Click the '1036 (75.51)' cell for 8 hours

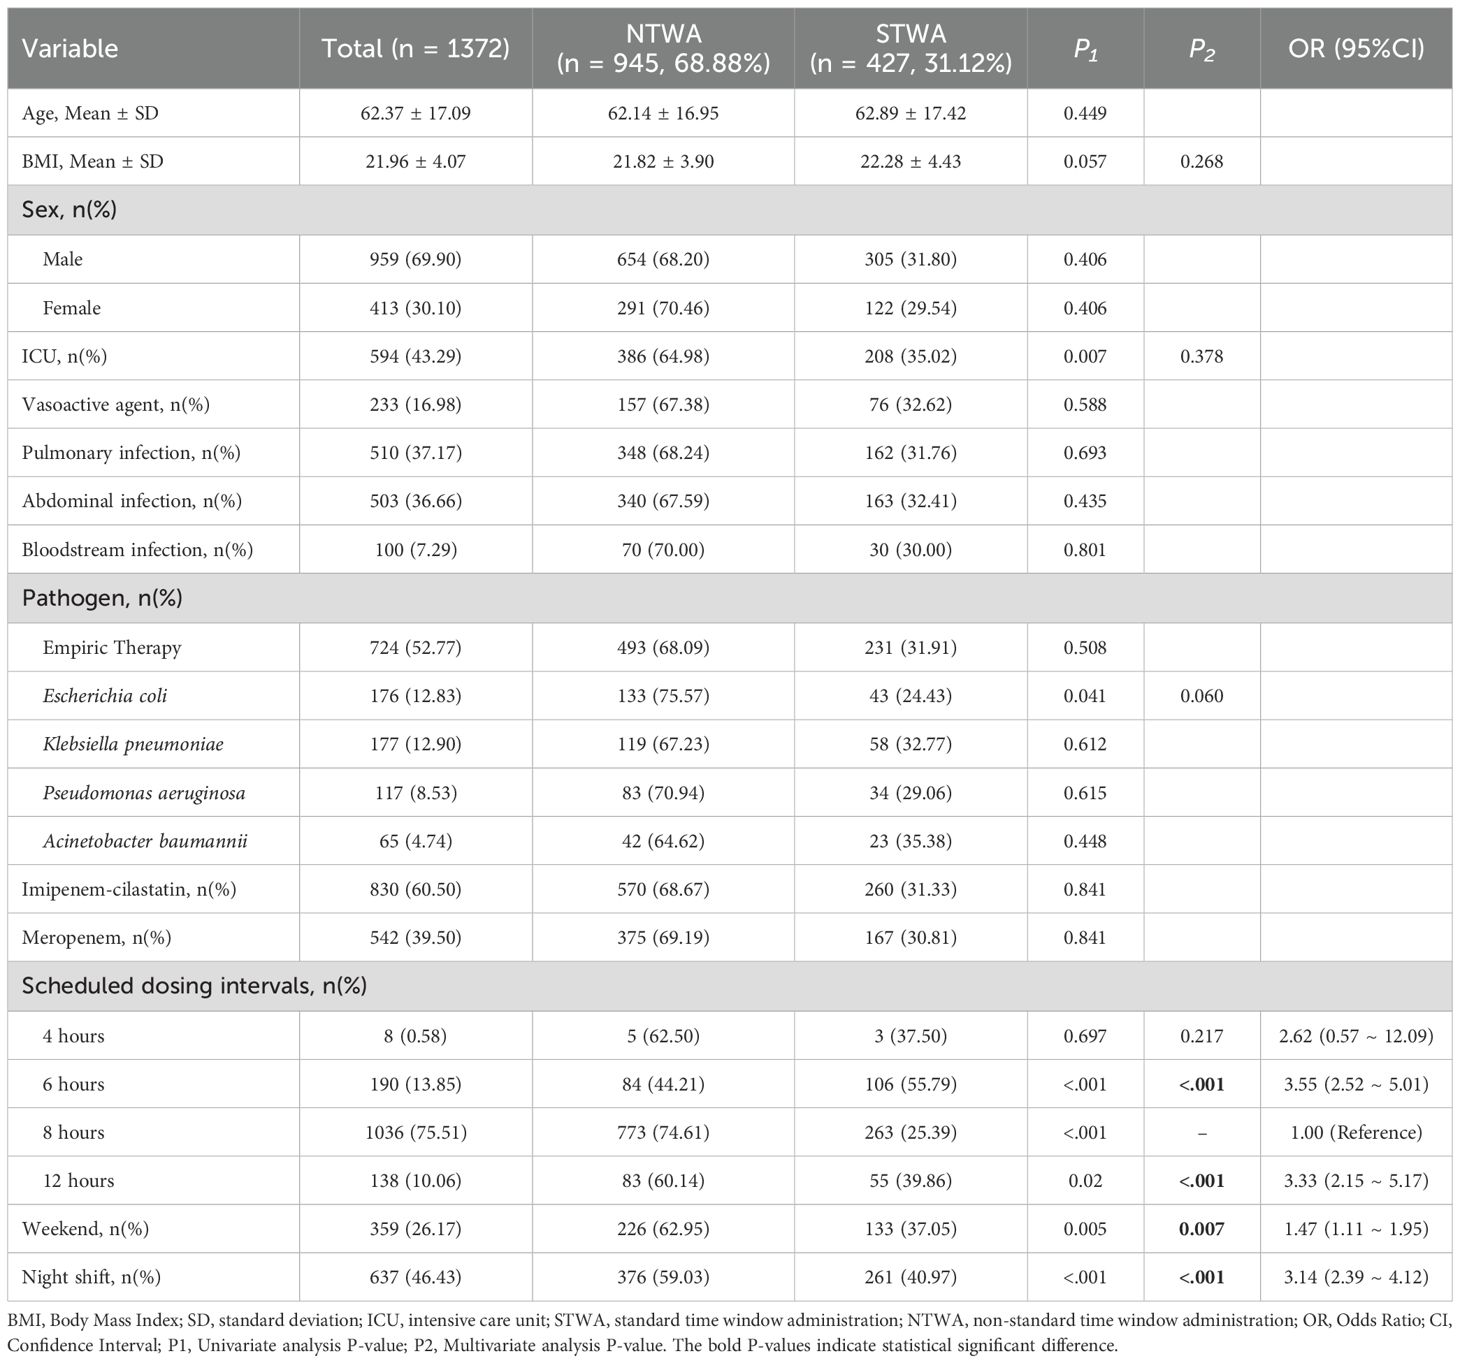[416, 1132]
